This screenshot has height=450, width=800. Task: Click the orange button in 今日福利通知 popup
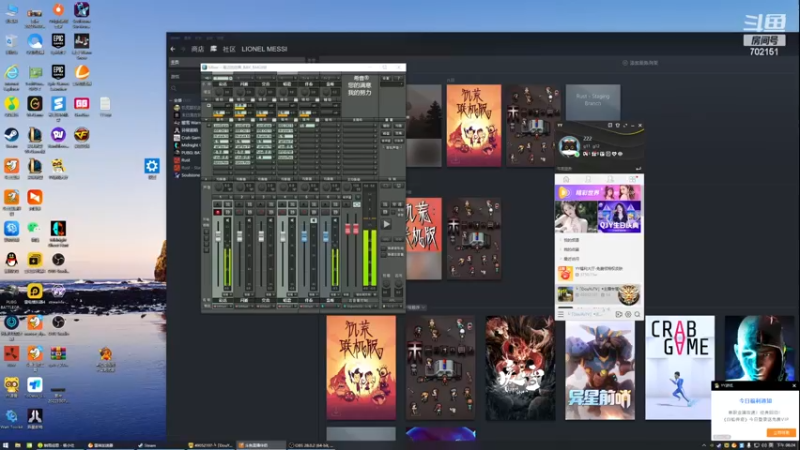pos(781,433)
